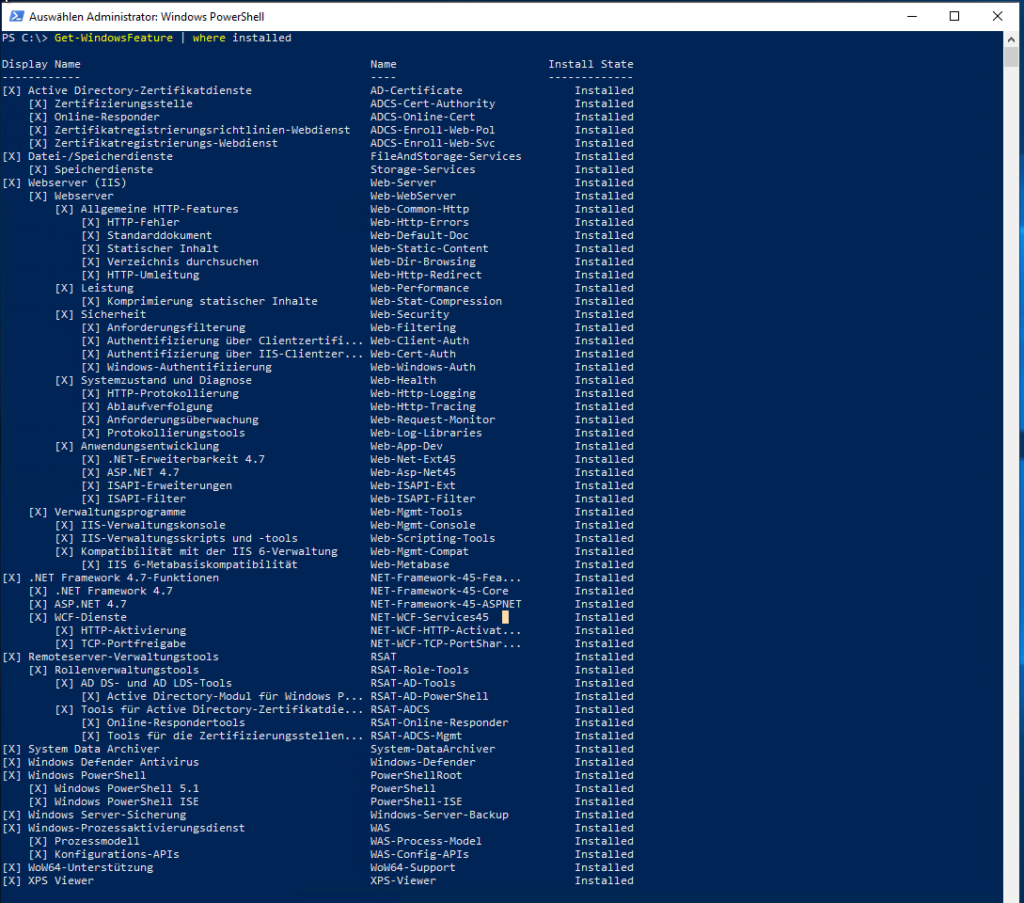The width and height of the screenshot is (1024, 903).
Task: Click 'Web-Http-Errors' name
Action: pos(419,222)
